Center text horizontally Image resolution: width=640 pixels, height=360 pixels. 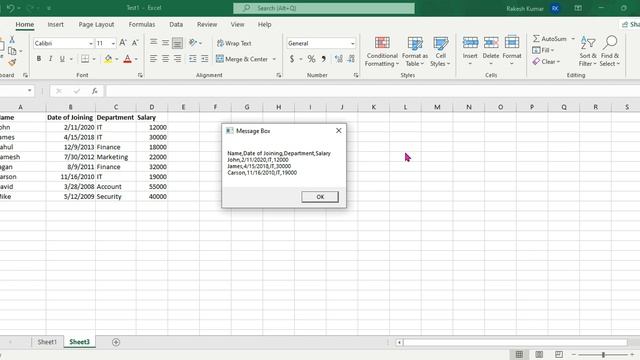pyautogui.click(x=165, y=59)
